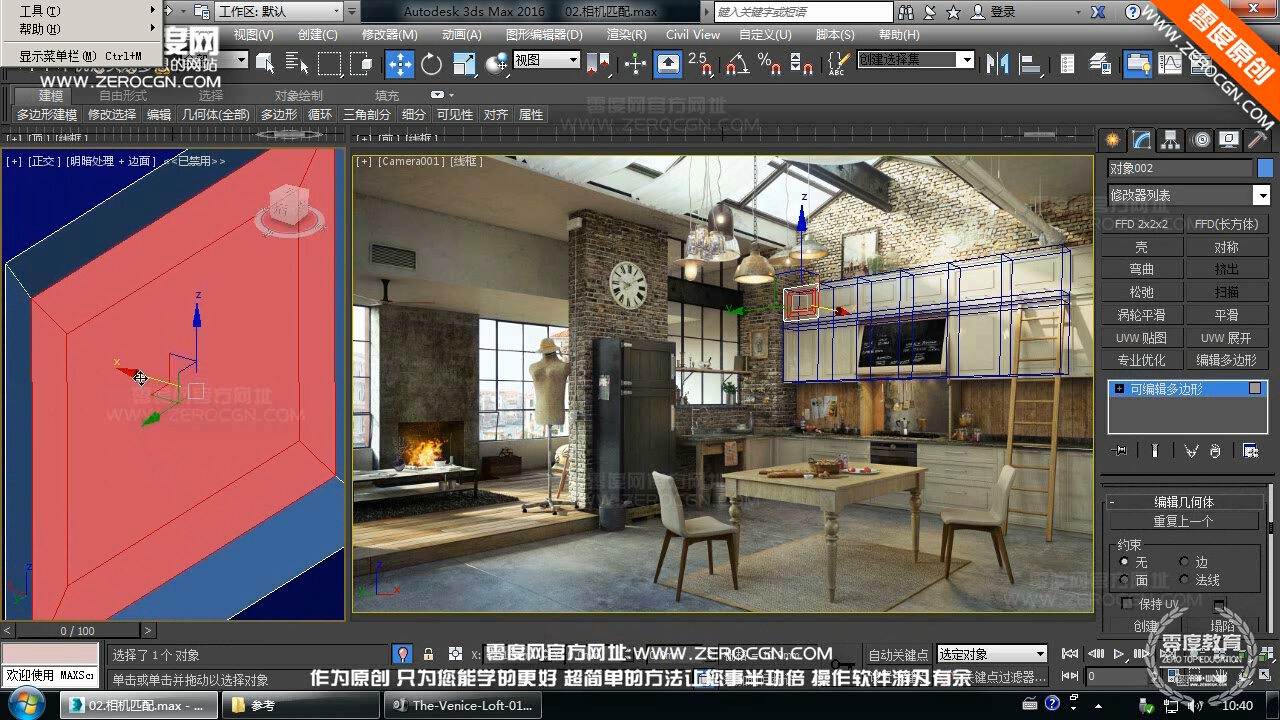The image size is (1280, 720).
Task: Apply the FFD 2x2x2 modifier button
Action: click(x=1142, y=224)
